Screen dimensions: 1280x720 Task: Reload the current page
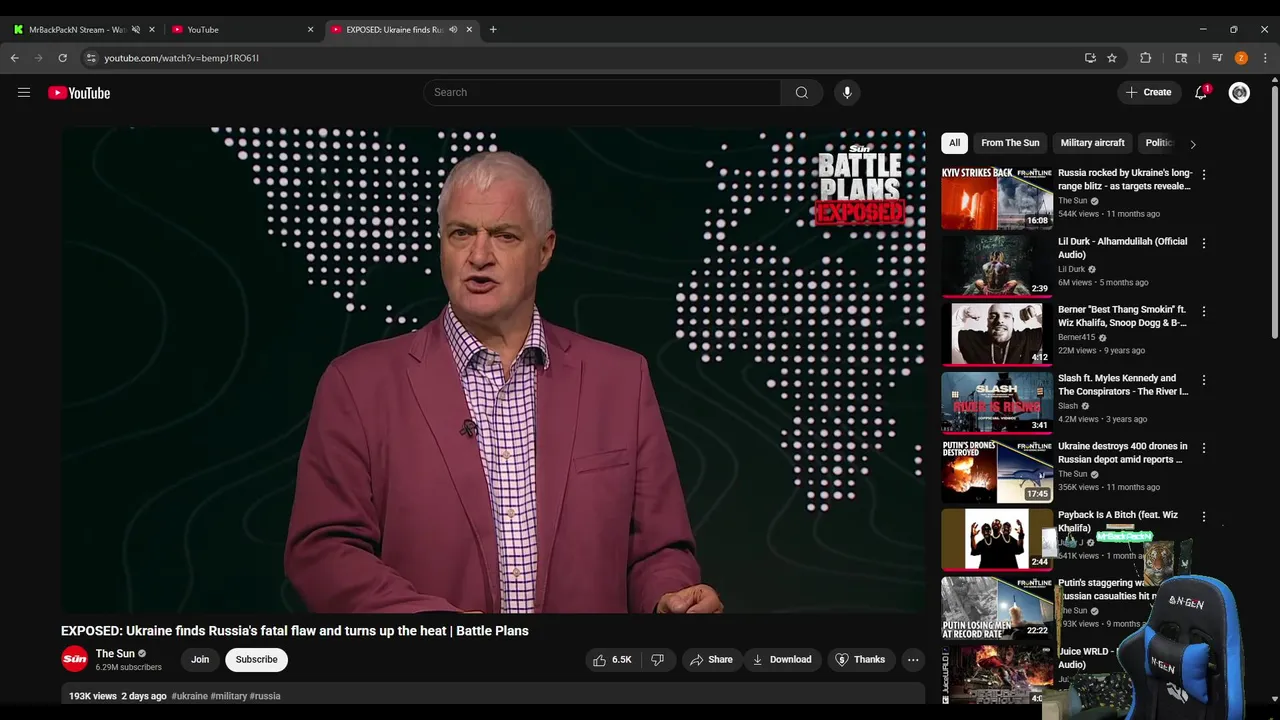pyautogui.click(x=62, y=58)
